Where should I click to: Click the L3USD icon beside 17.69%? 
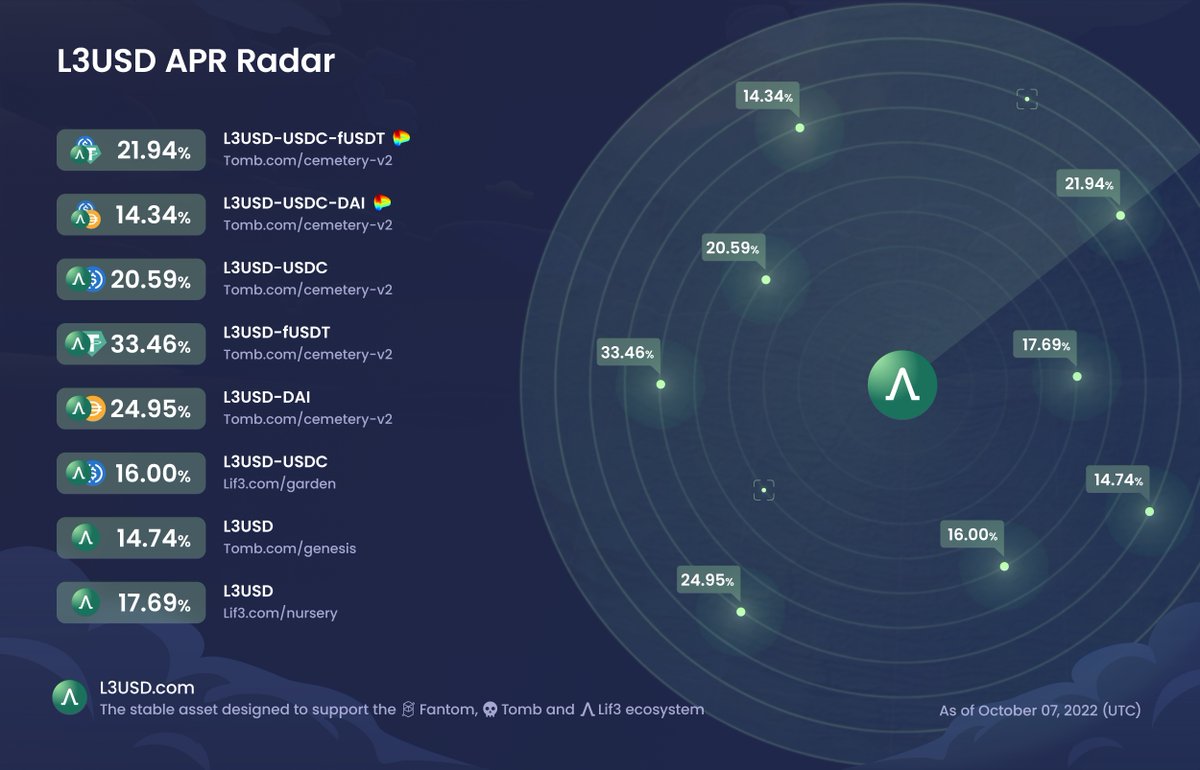85,603
